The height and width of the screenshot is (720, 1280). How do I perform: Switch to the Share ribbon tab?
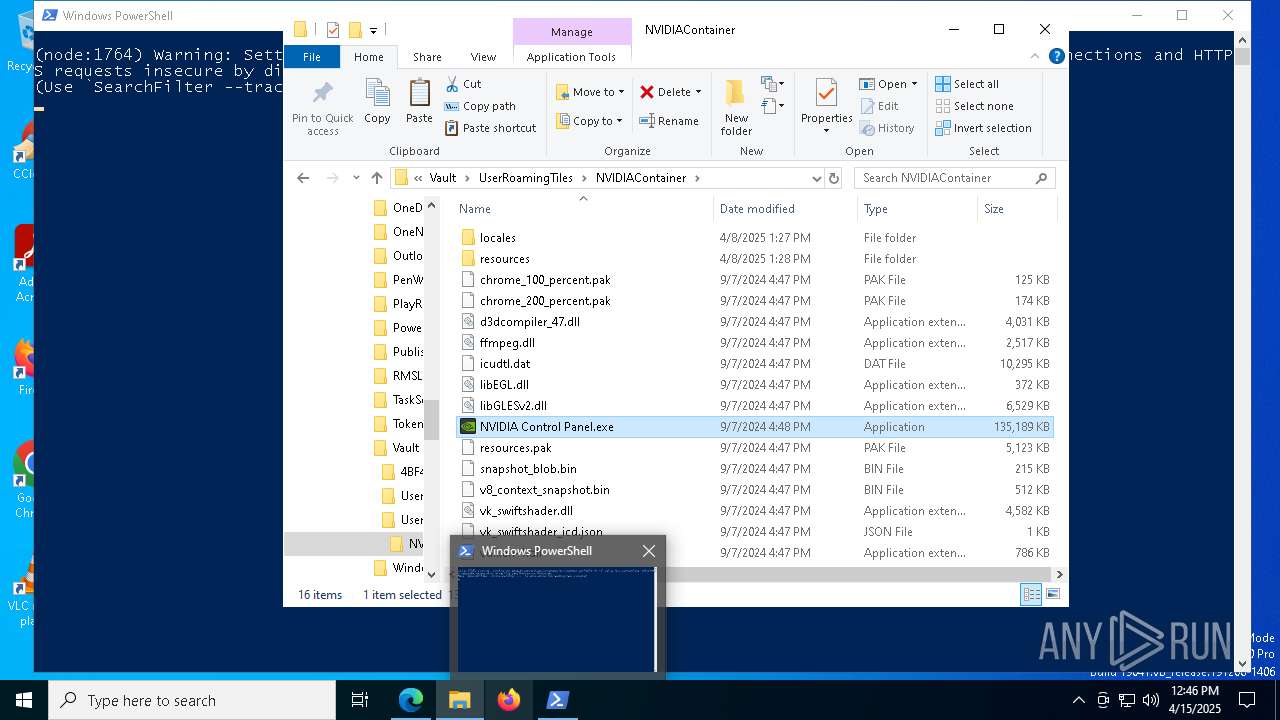(x=427, y=57)
